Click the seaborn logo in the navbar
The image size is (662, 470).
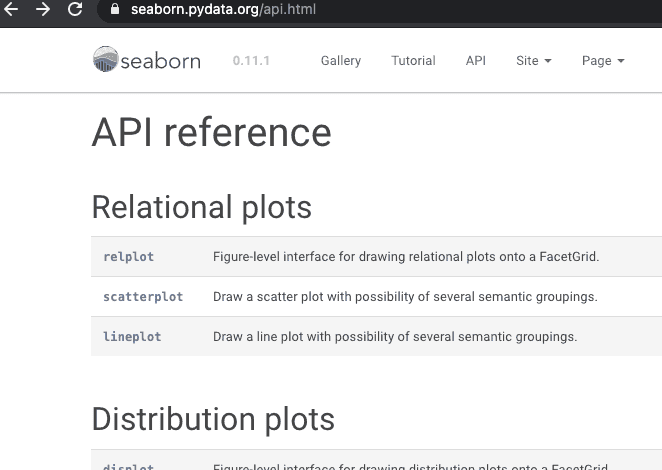click(147, 60)
